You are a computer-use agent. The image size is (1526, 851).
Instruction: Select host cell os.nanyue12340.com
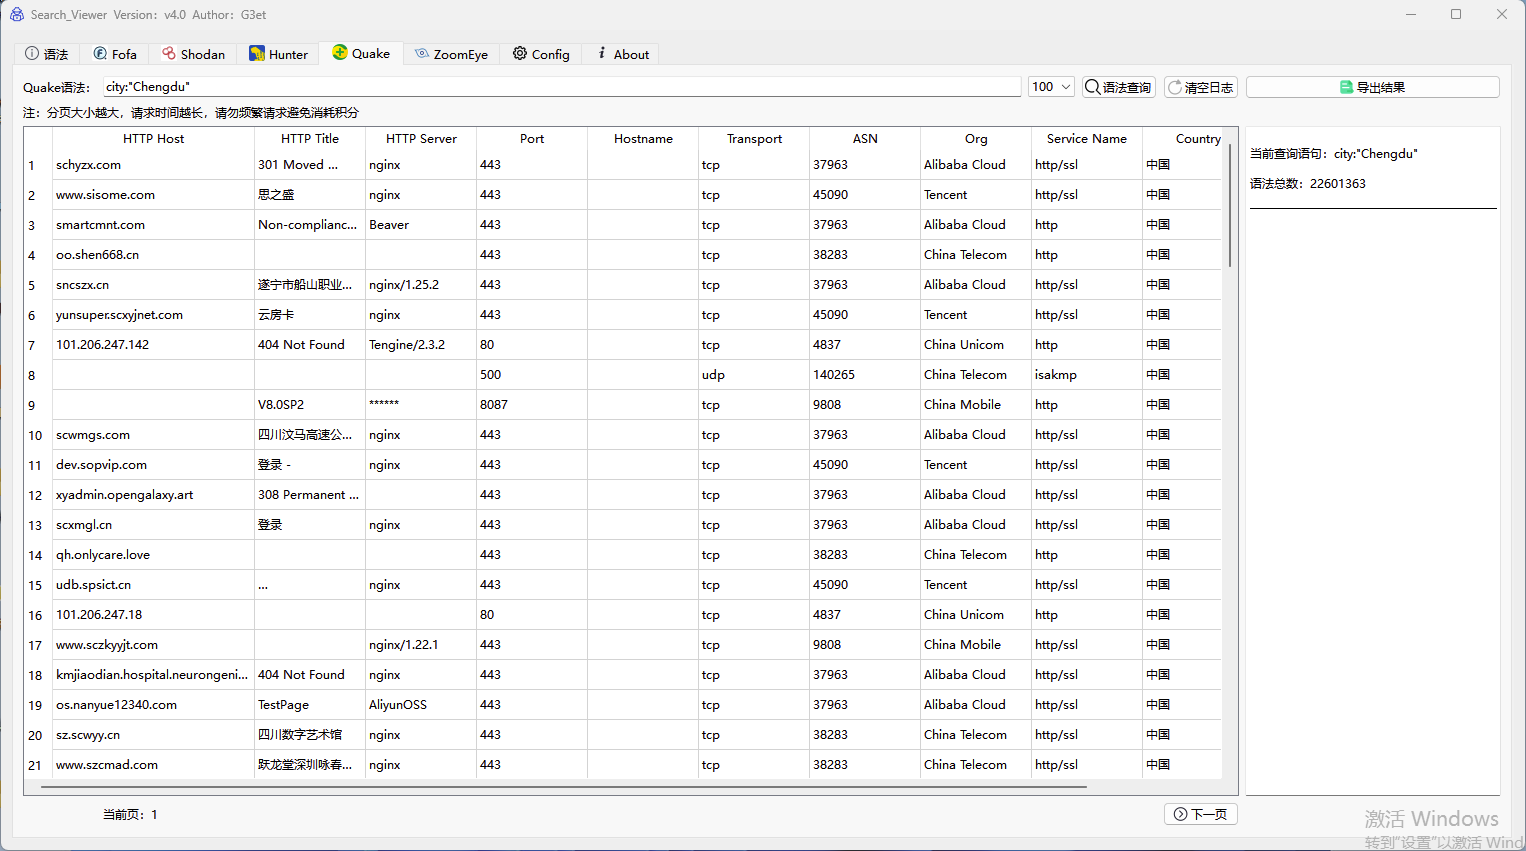pyautogui.click(x=153, y=705)
